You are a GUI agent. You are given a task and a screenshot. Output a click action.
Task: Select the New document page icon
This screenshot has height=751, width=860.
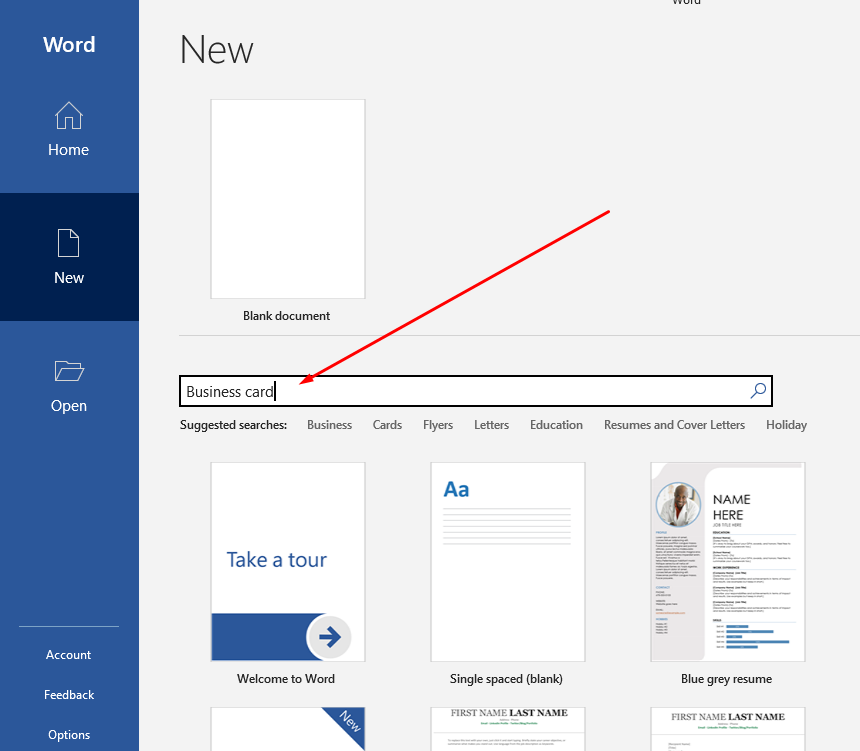pyautogui.click(x=68, y=243)
